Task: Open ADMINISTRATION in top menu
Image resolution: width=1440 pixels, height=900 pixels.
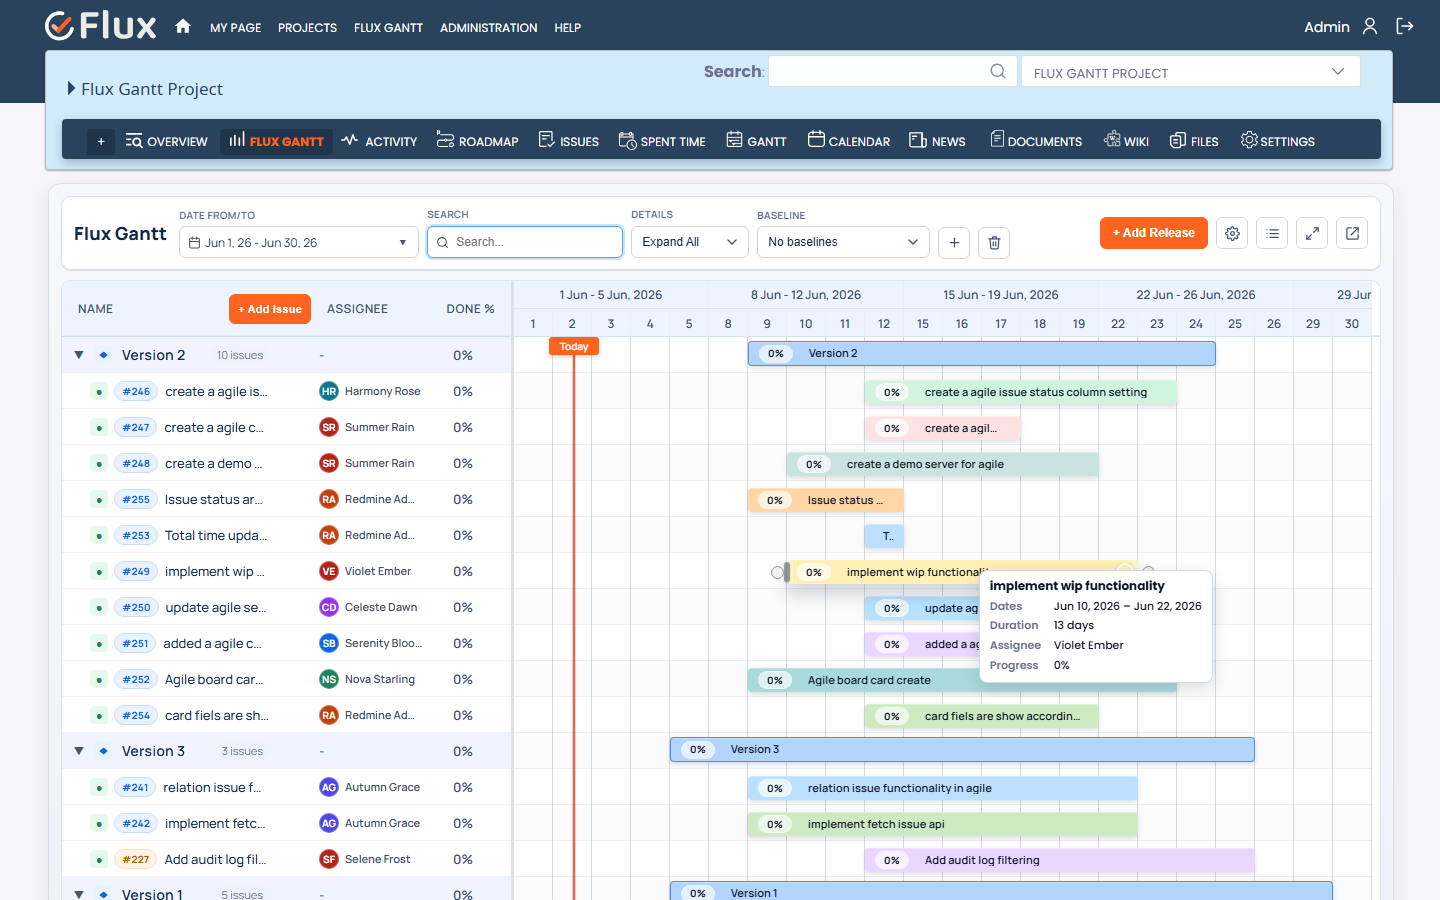Action: (488, 28)
